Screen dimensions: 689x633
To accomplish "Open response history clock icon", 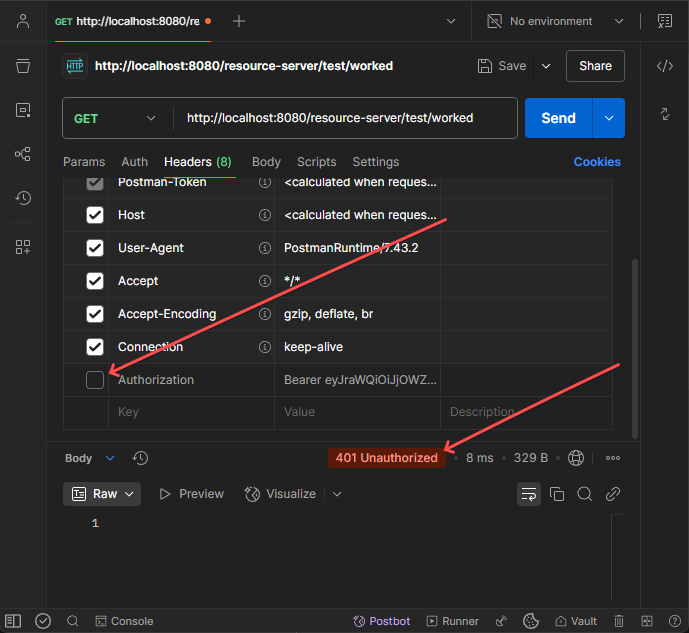I will click(x=140, y=458).
